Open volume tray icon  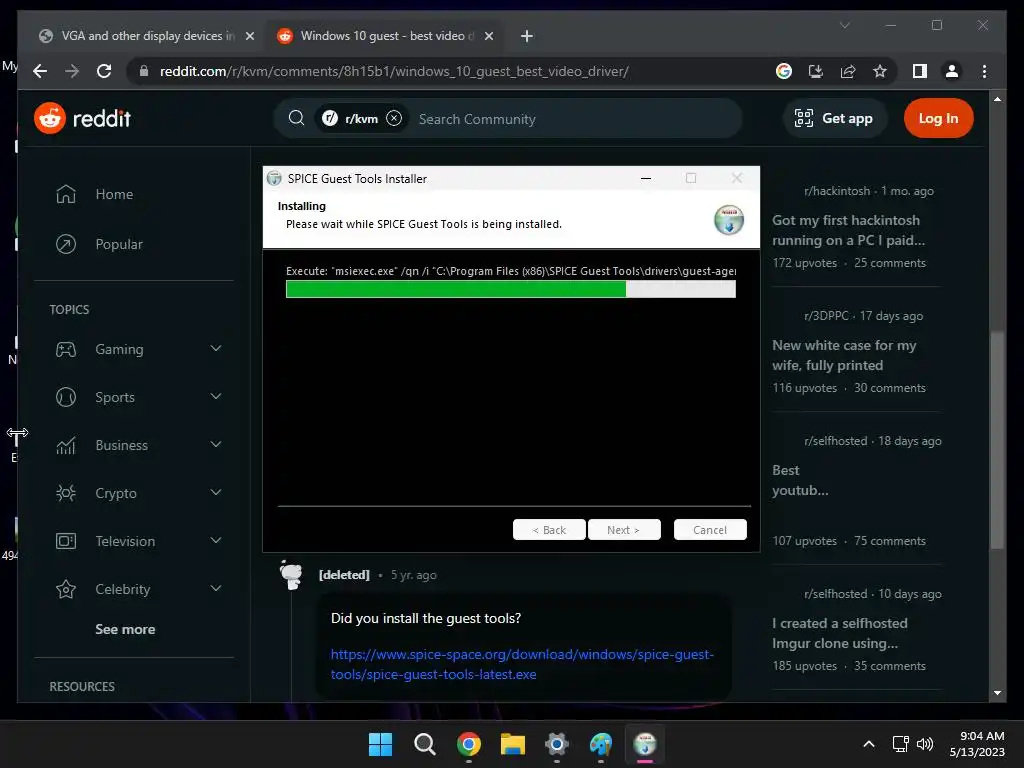coord(925,744)
